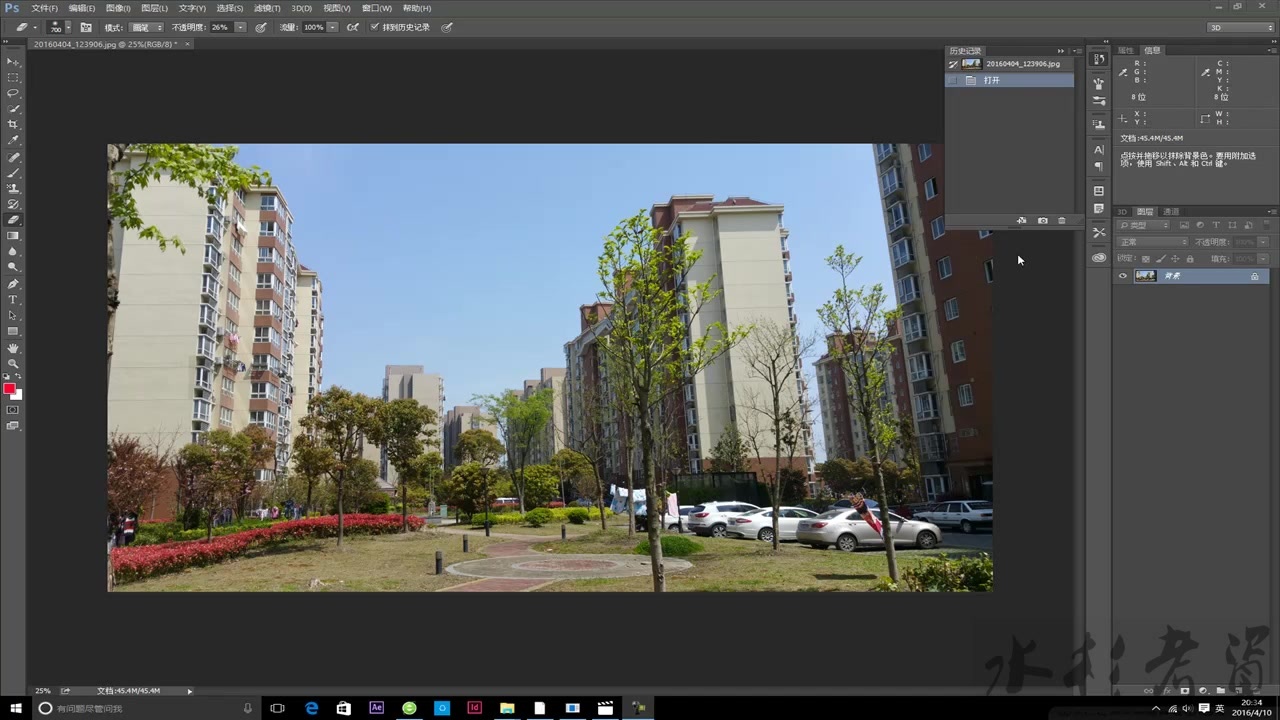Select the Quick Selection tool
The height and width of the screenshot is (720, 1280).
point(13,109)
